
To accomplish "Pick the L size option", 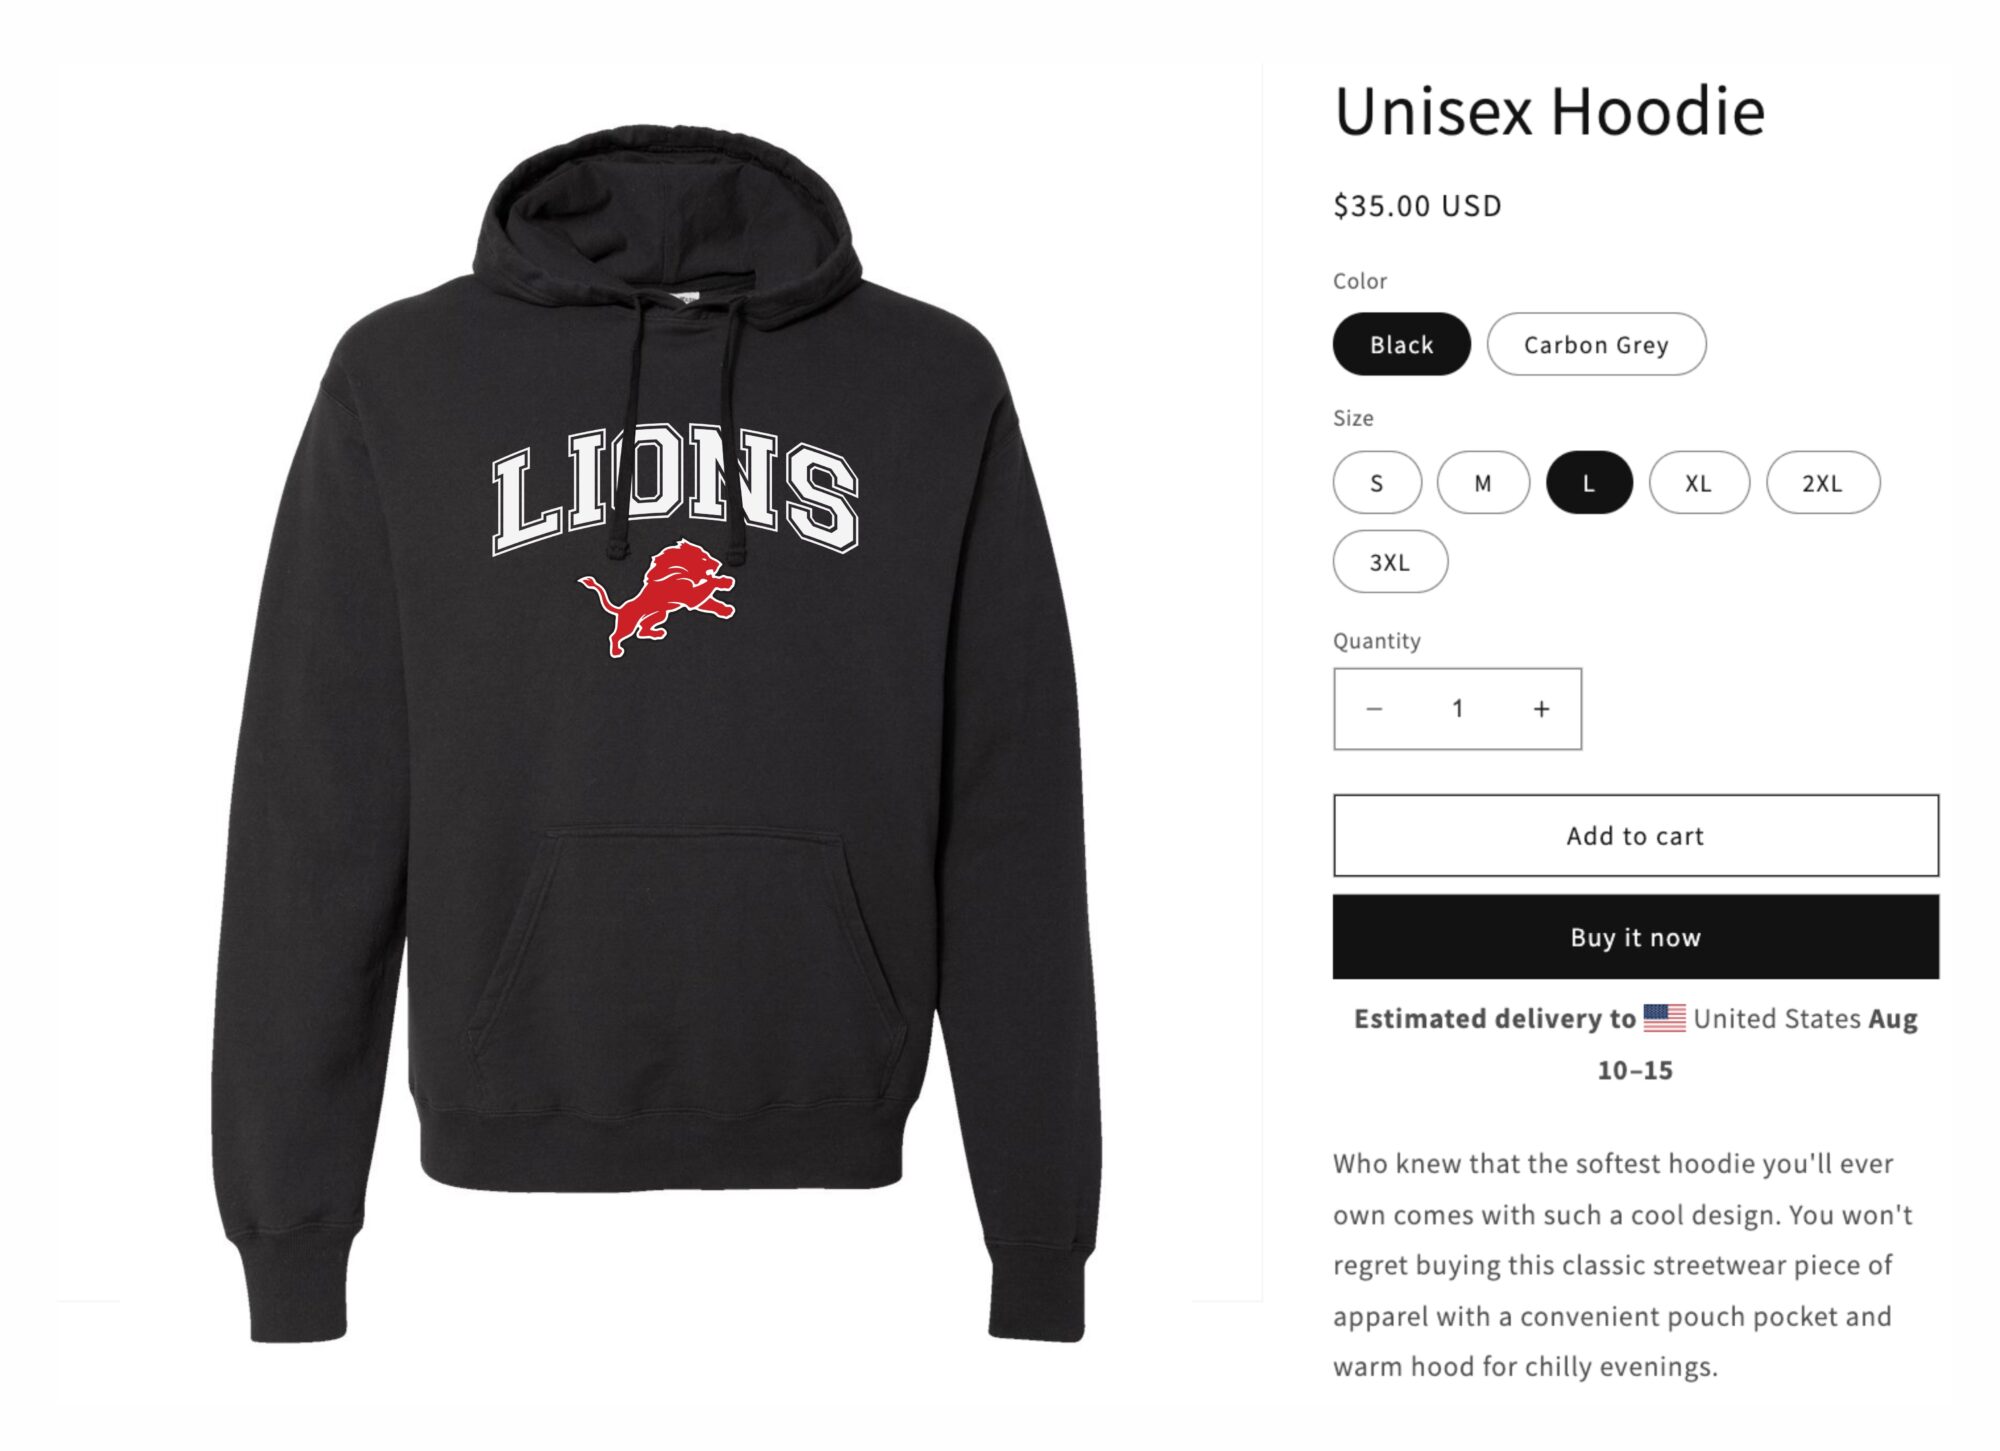I will pos(1589,483).
